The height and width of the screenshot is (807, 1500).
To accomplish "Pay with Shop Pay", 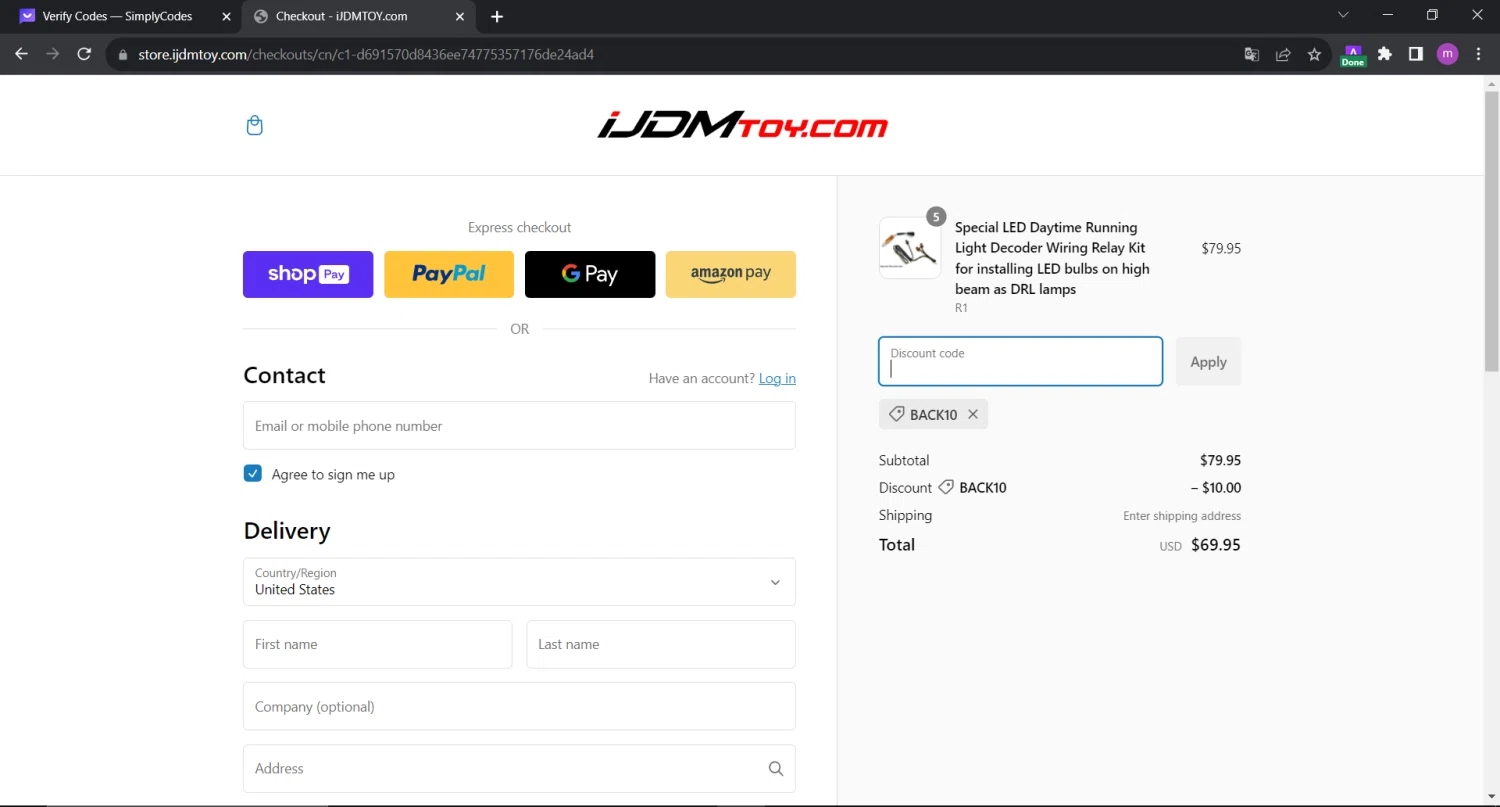I will pos(308,274).
